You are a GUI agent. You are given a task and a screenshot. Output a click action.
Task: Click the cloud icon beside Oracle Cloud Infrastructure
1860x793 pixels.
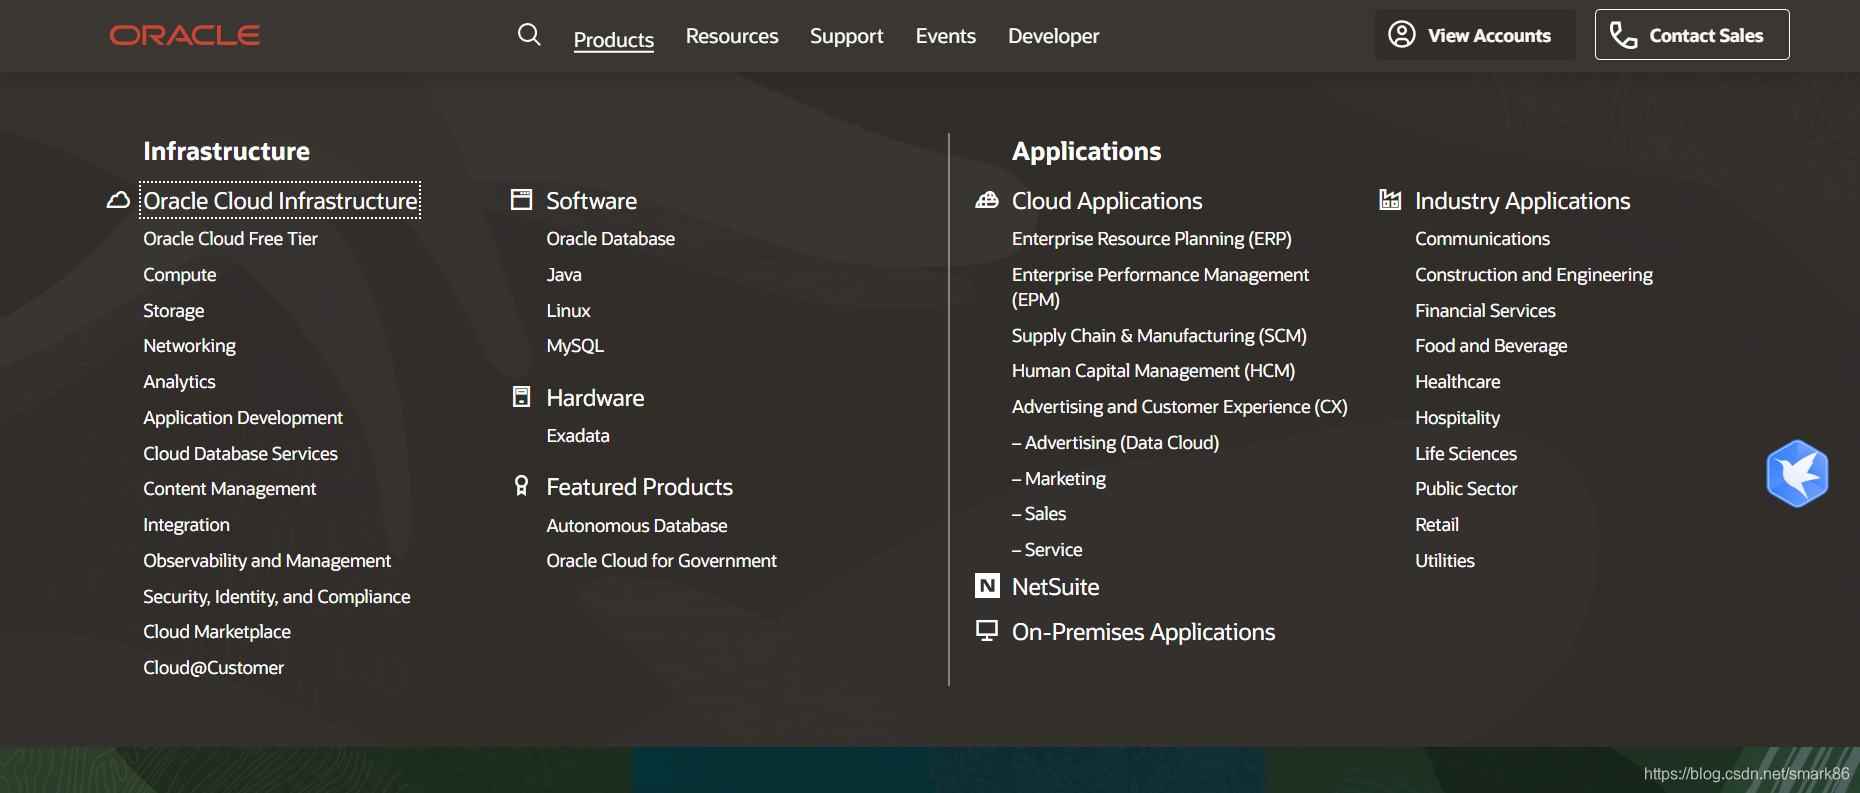(118, 200)
